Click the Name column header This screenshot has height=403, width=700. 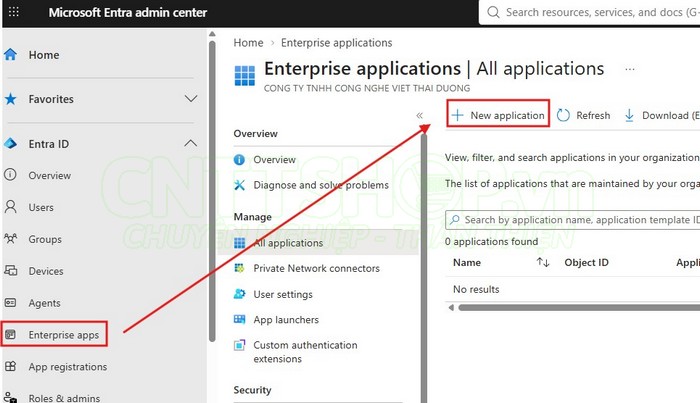click(x=467, y=262)
